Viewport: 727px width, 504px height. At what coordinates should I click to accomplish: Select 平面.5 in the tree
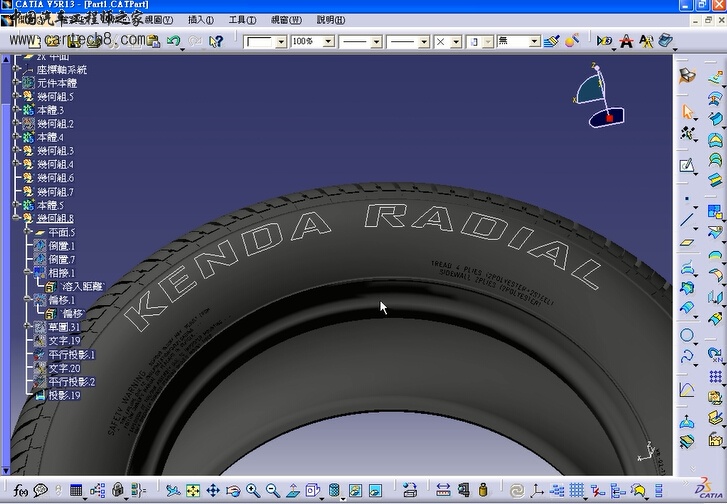coord(62,232)
